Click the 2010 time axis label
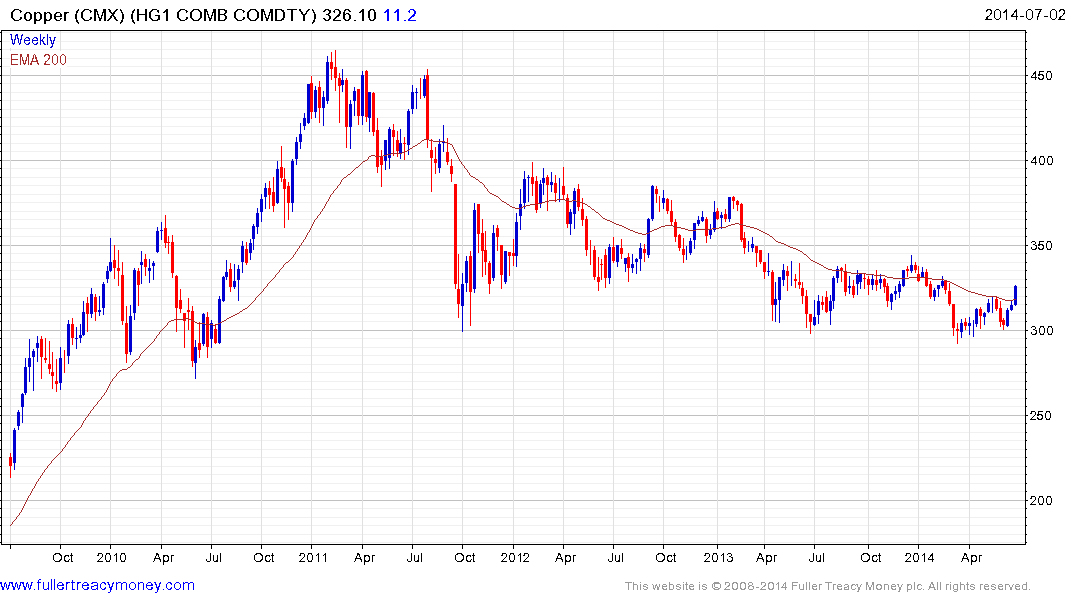The height and width of the screenshot is (600, 1075). [111, 557]
